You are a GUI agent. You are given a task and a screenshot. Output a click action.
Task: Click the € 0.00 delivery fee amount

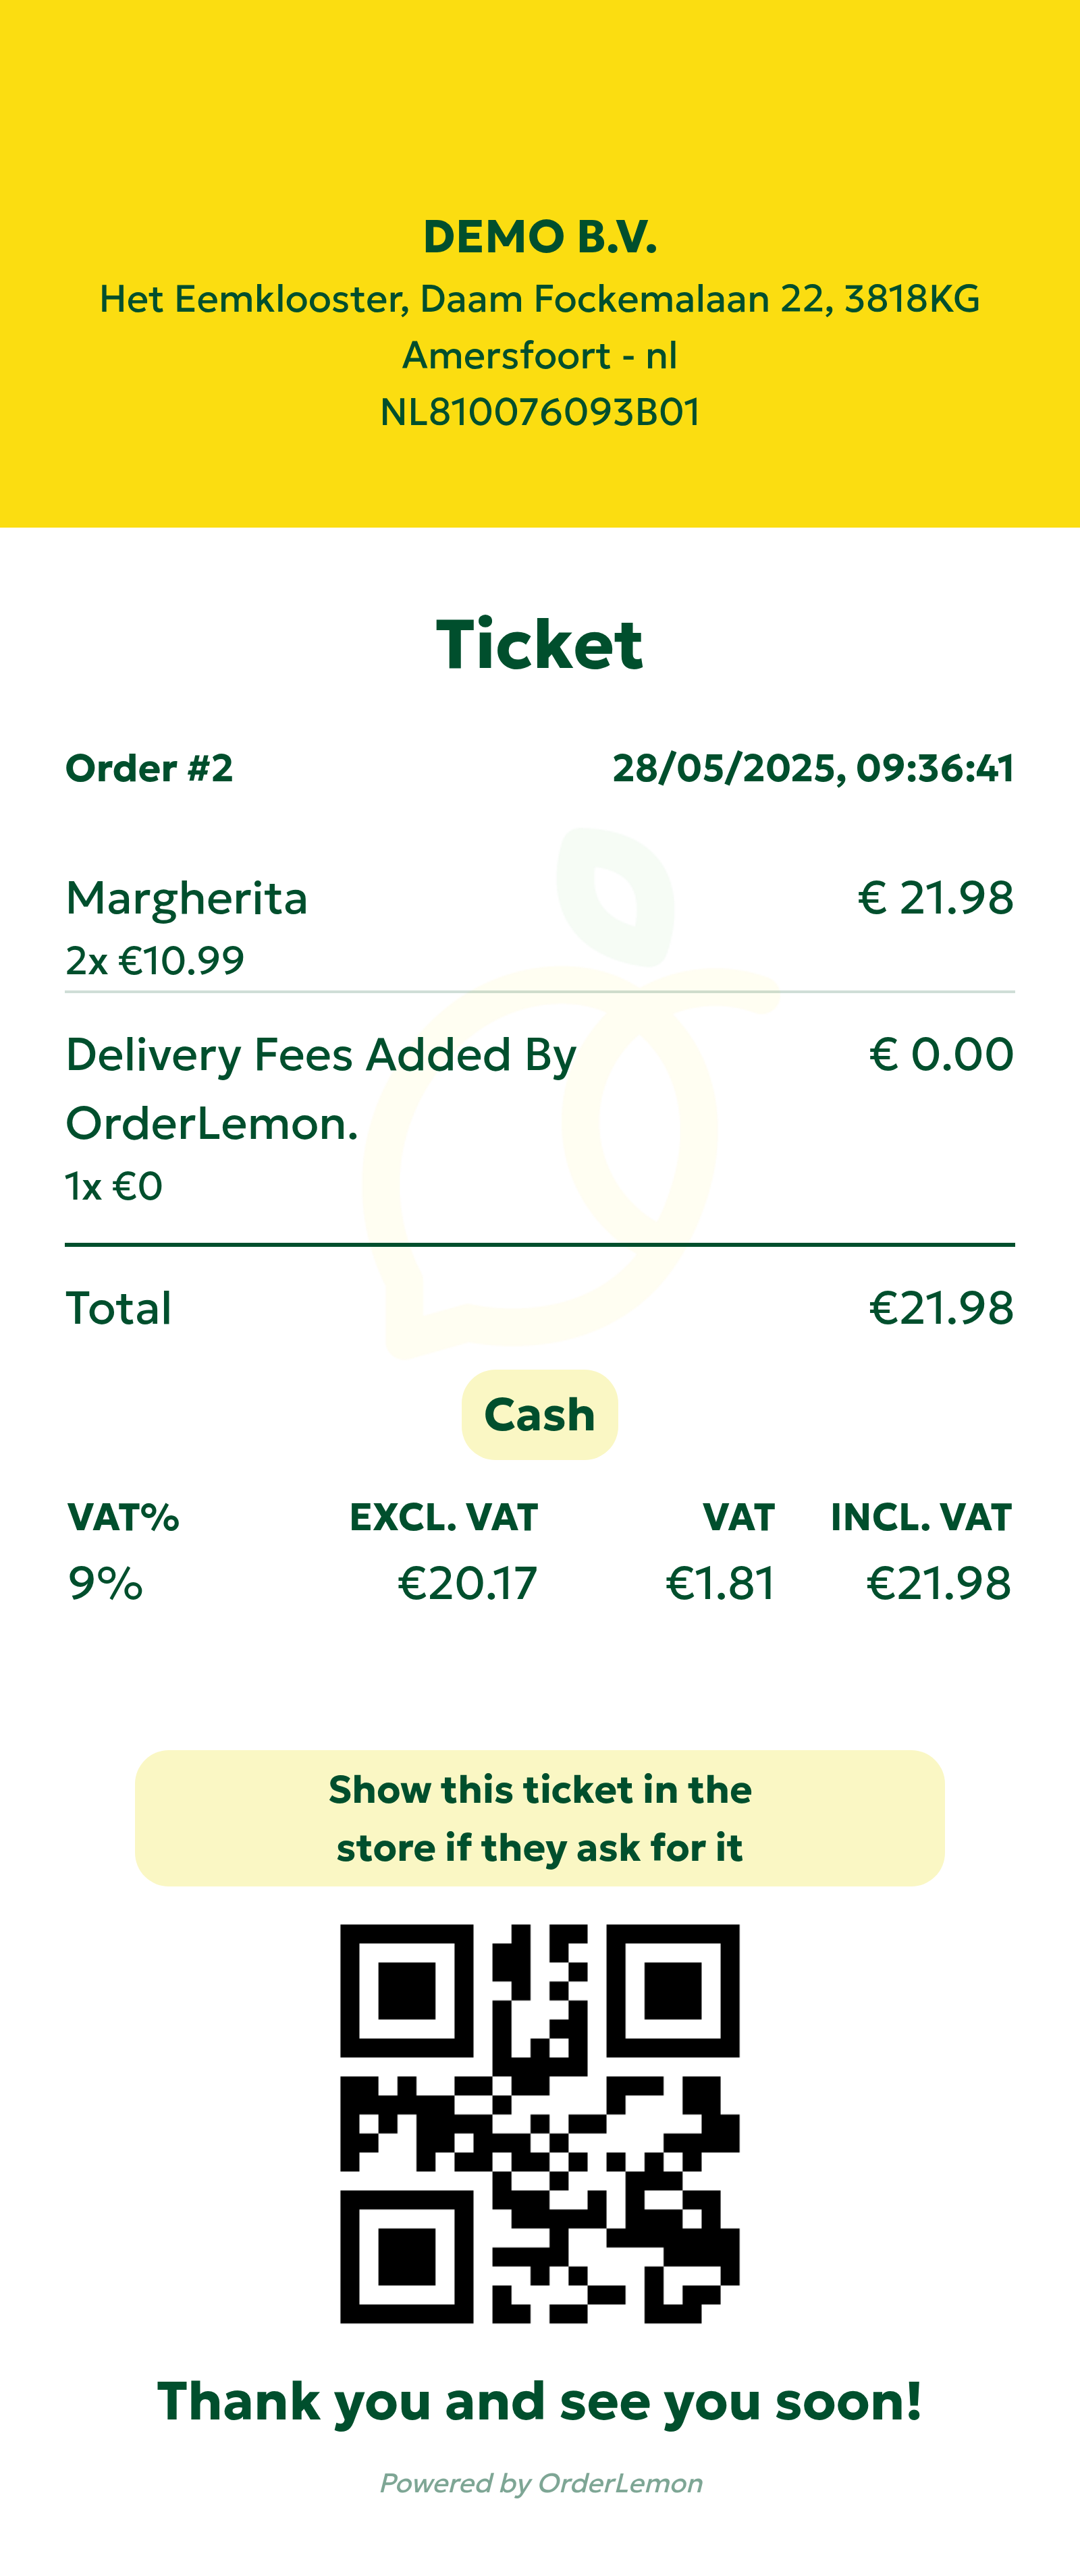(x=941, y=1054)
